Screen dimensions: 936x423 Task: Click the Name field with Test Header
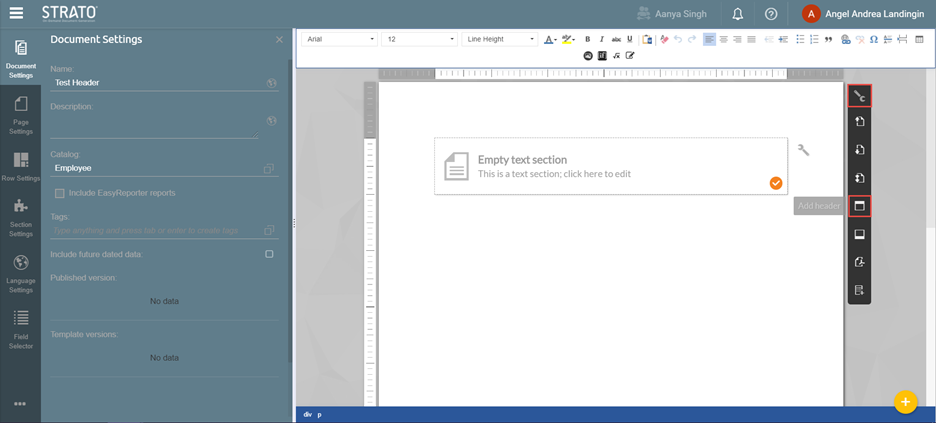[x=155, y=83]
